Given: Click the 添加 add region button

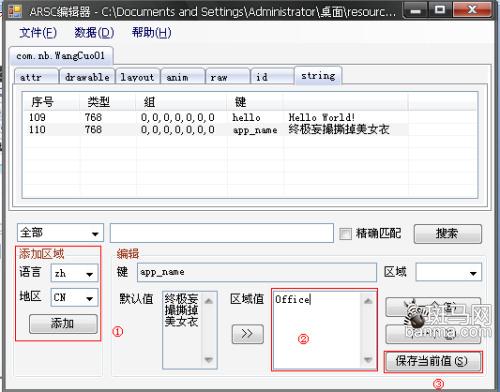Looking at the screenshot, I should tap(63, 323).
